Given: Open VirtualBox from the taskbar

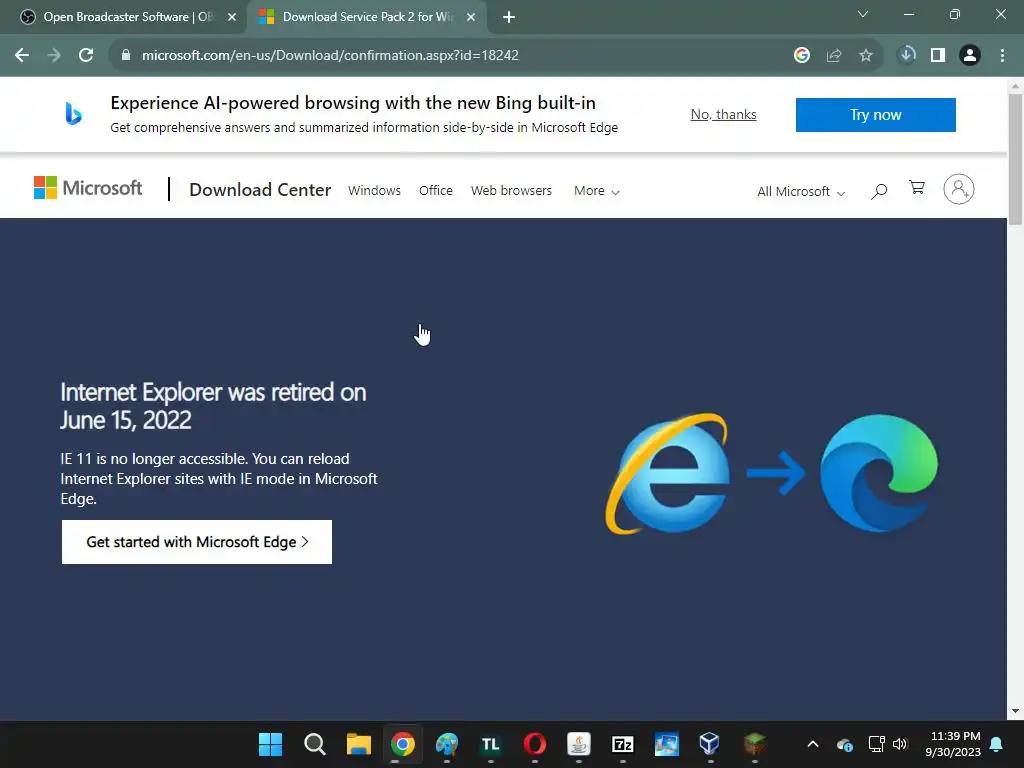Looking at the screenshot, I should pos(710,744).
